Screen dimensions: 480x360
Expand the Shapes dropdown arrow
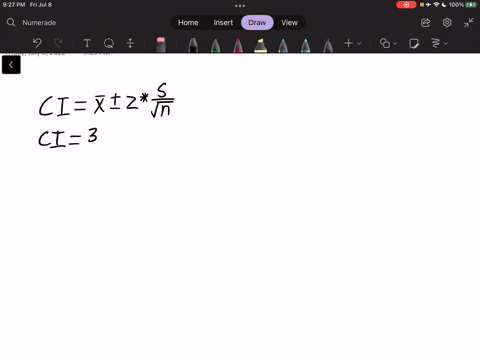(395, 43)
